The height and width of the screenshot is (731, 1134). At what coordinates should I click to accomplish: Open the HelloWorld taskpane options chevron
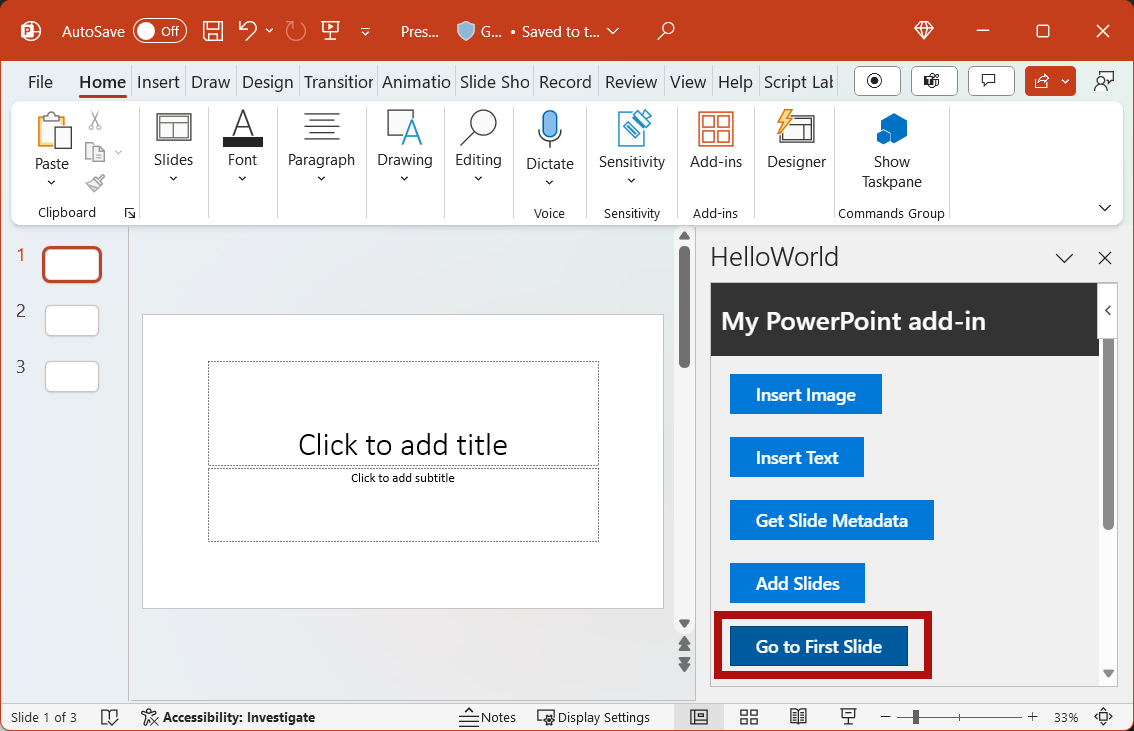[1064, 258]
